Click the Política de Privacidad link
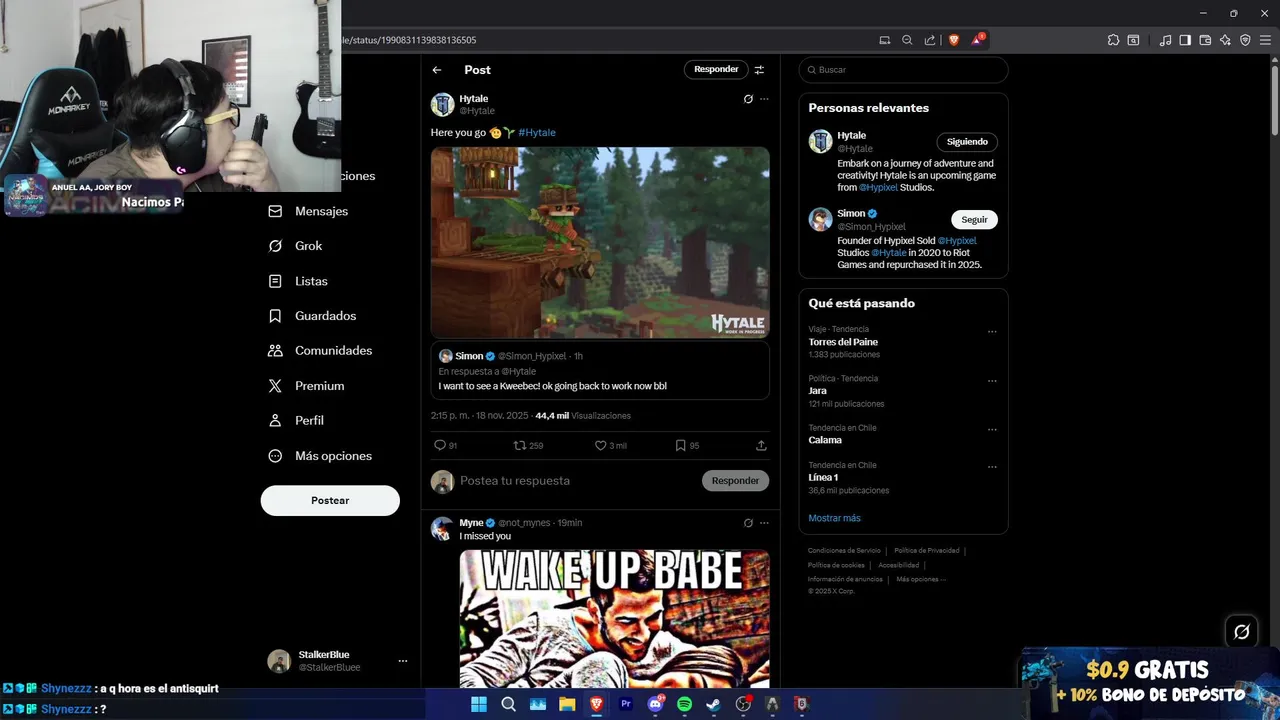The width and height of the screenshot is (1280, 720). point(926,551)
